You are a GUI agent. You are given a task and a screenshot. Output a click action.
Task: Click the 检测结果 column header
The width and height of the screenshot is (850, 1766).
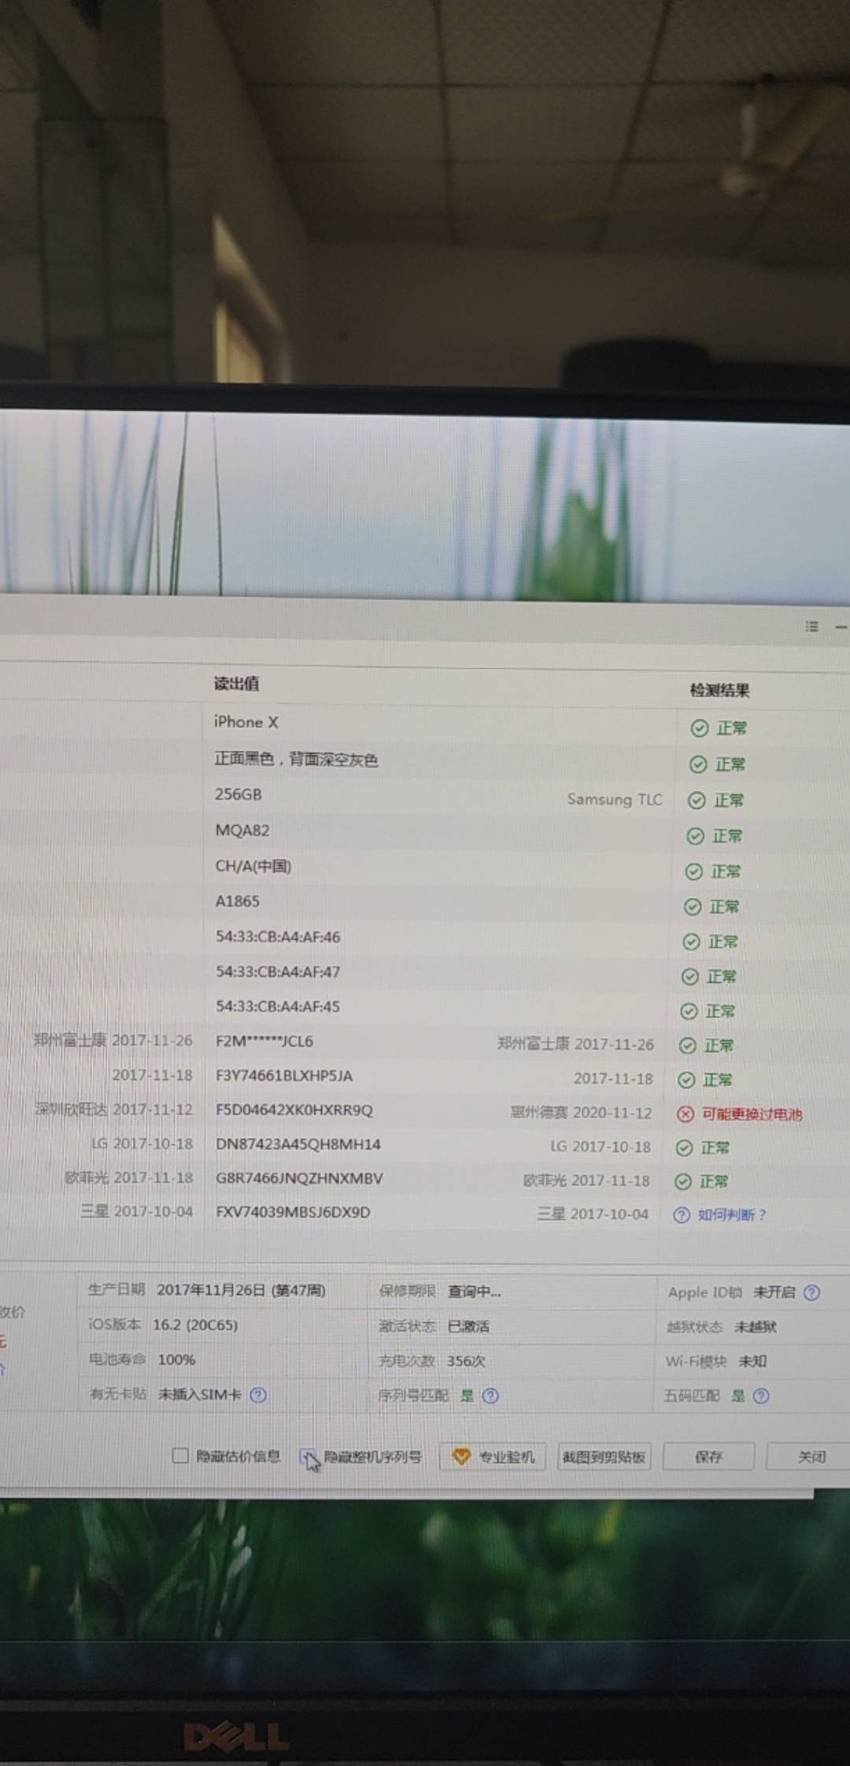click(x=719, y=690)
